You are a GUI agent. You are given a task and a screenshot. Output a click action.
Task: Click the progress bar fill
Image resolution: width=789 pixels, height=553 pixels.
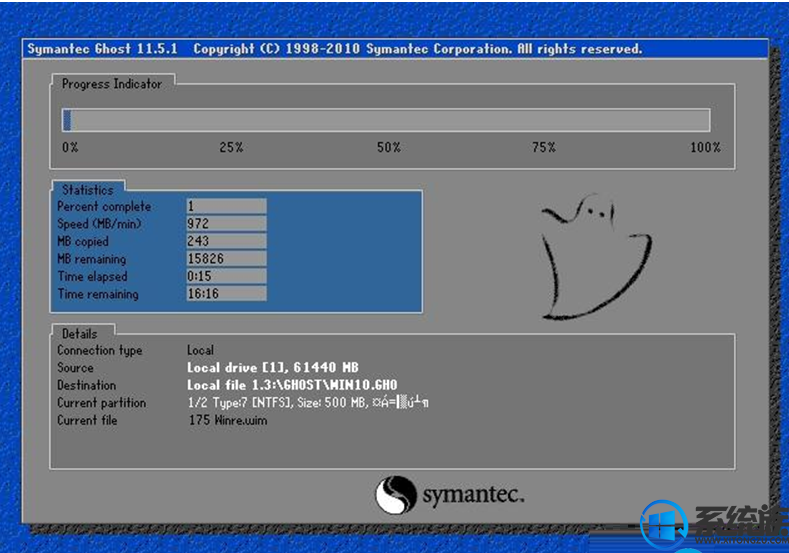67,120
